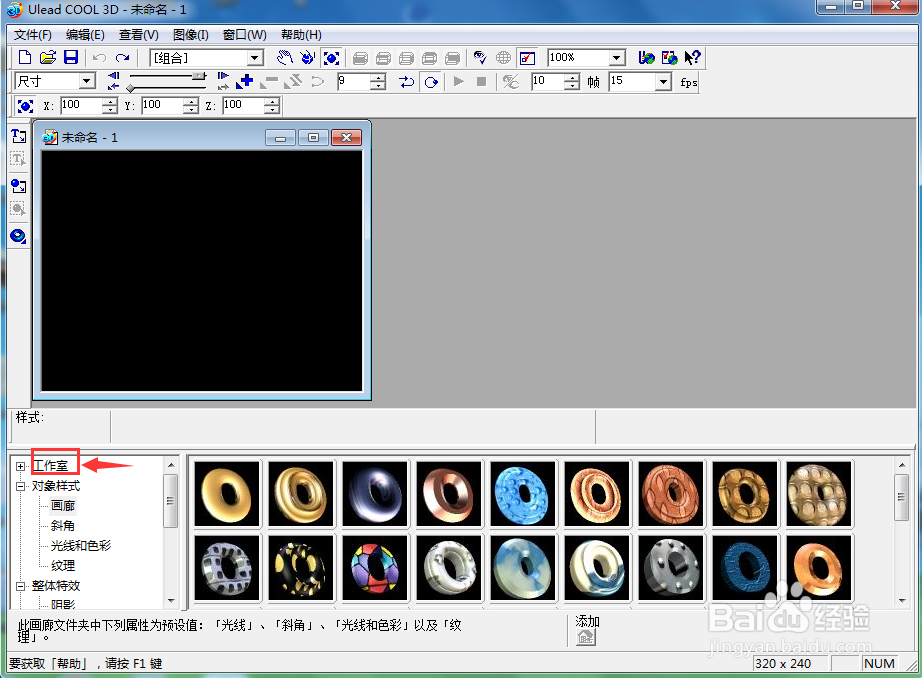The image size is (922, 678).
Task: Create a new file with toolbar icon
Action: (x=25, y=58)
